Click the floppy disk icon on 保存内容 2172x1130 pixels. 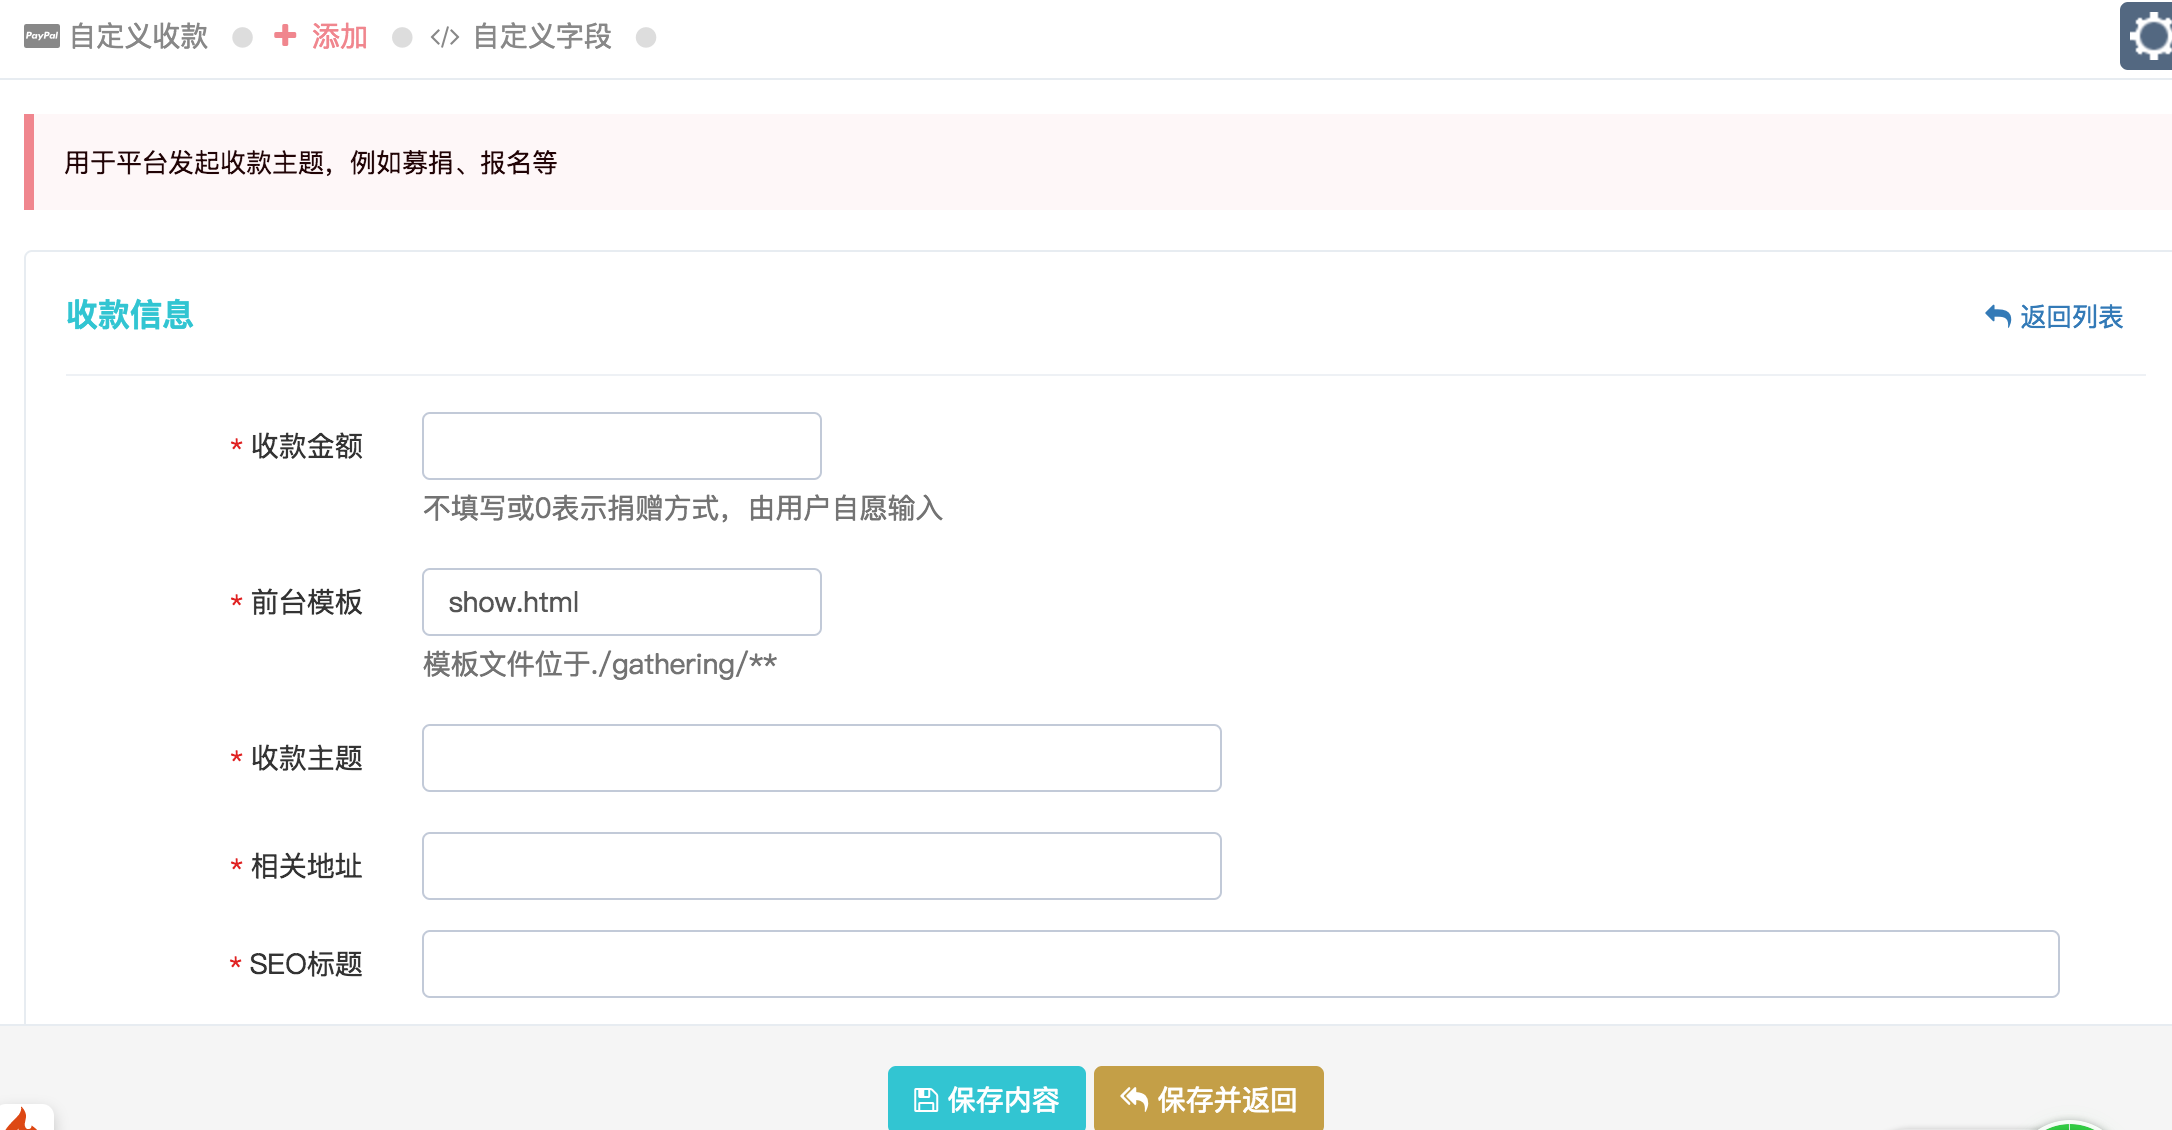click(926, 1100)
